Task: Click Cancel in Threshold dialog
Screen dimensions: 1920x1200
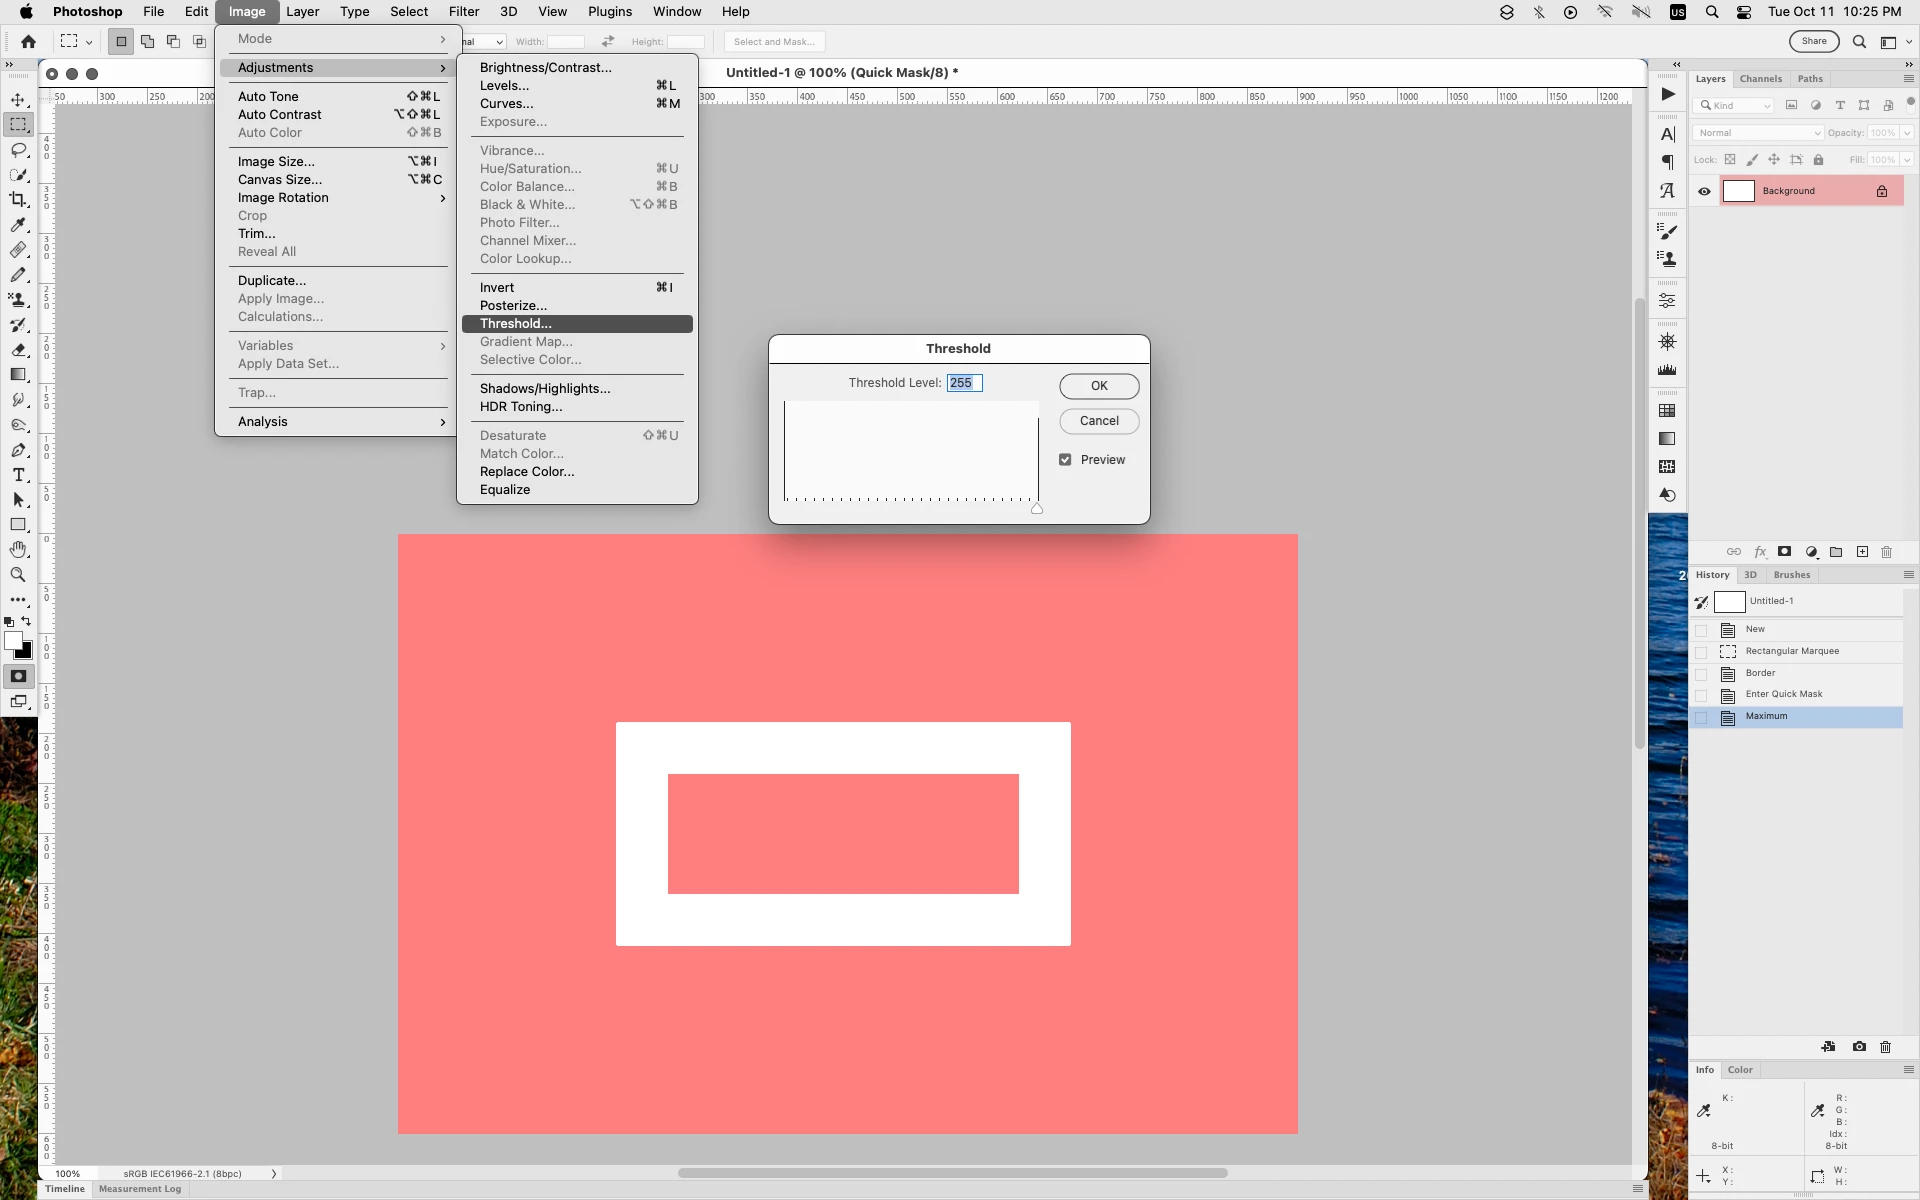Action: coord(1098,421)
